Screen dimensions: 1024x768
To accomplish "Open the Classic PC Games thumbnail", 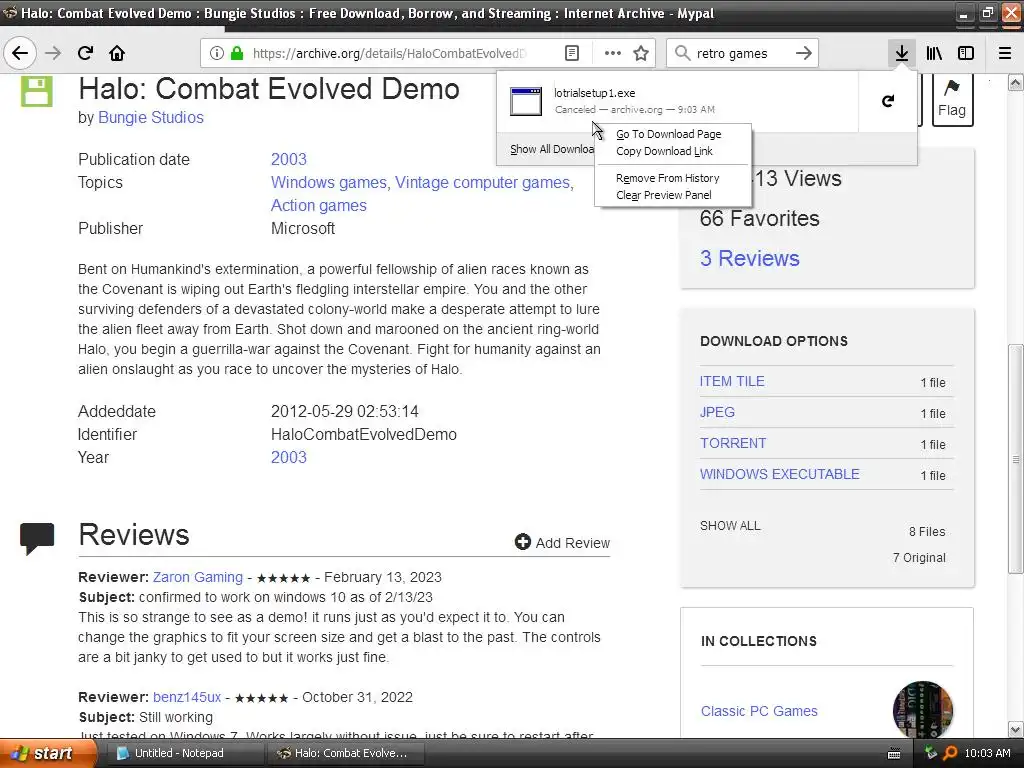I will [x=923, y=710].
